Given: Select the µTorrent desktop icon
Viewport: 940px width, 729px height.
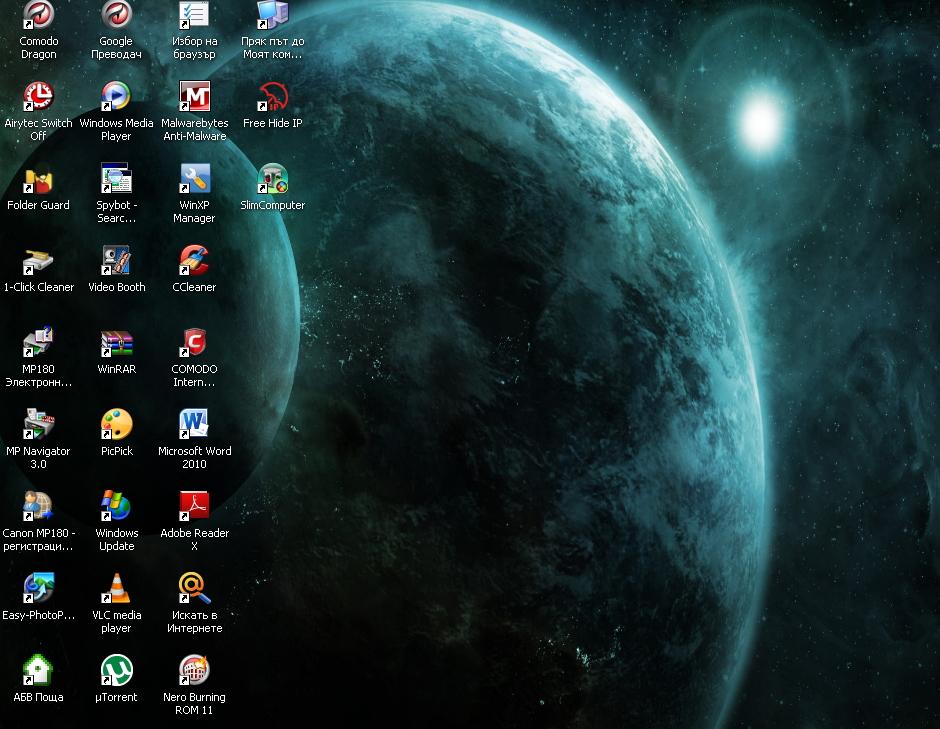Looking at the screenshot, I should coord(116,671).
